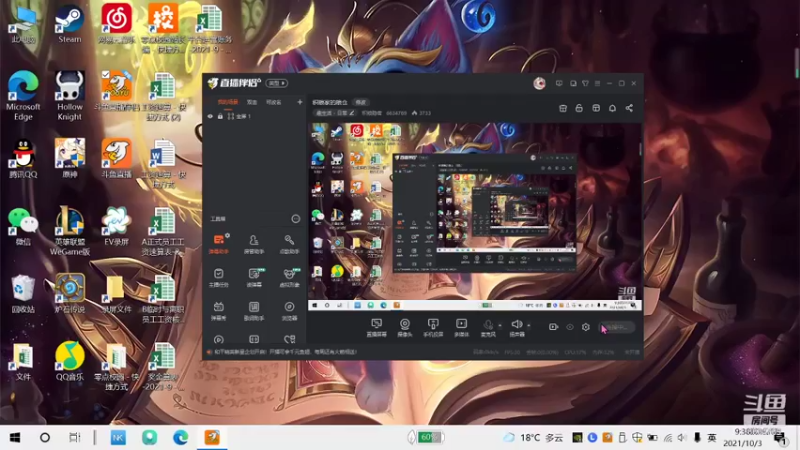Open EV录屏 desktop shortcut

pos(116,227)
